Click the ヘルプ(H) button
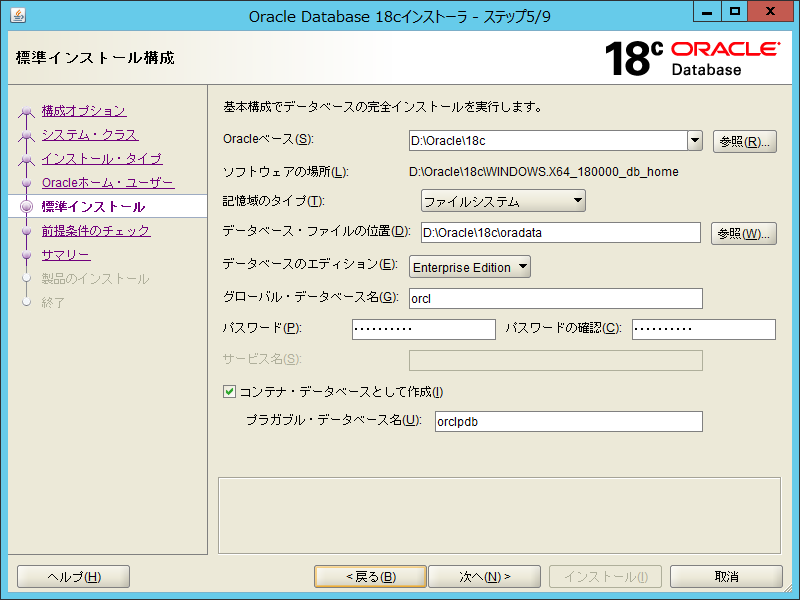This screenshot has height=600, width=800. tap(74, 577)
